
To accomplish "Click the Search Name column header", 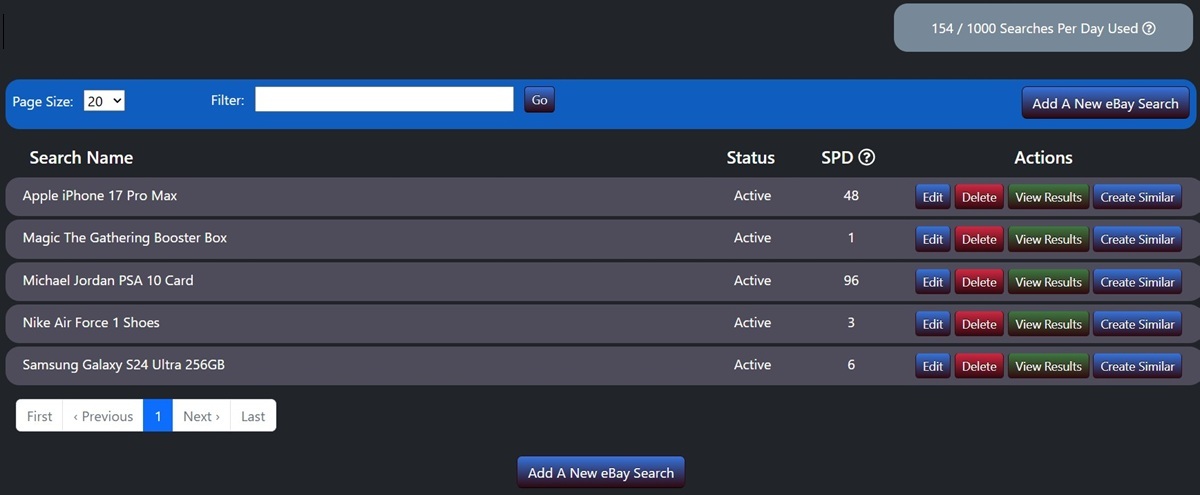I will [x=81, y=157].
